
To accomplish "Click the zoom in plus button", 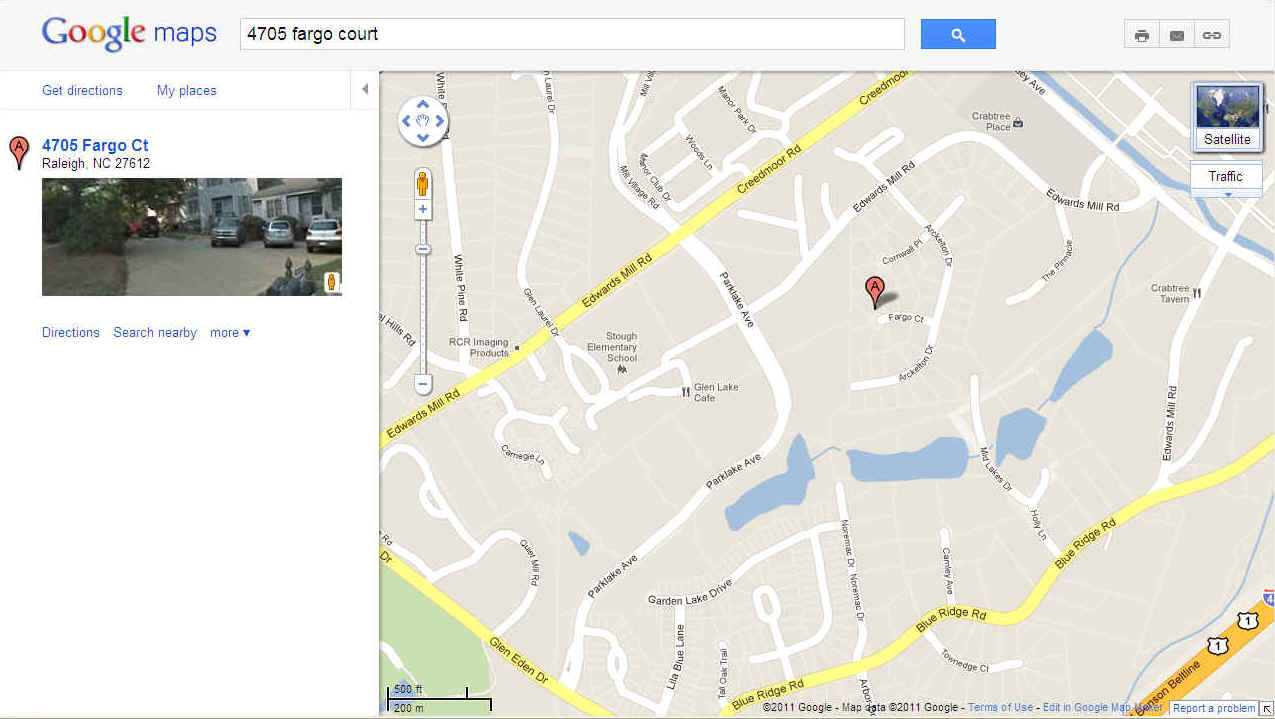I will coord(423,209).
